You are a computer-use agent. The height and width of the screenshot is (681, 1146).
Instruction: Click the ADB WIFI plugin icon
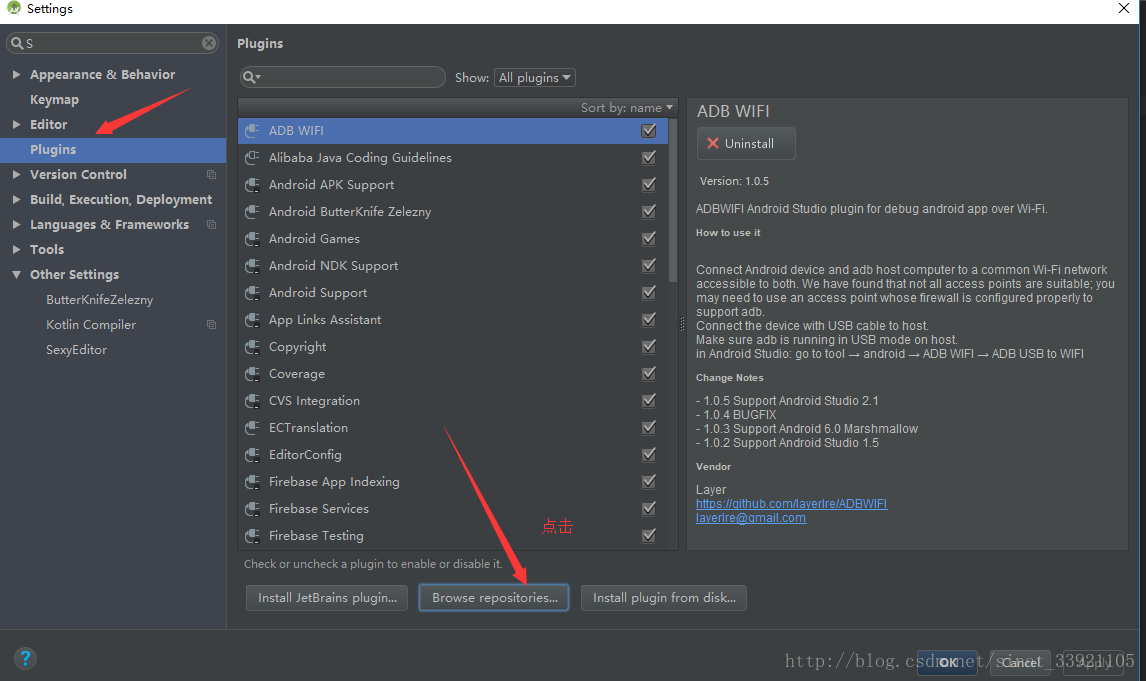252,131
